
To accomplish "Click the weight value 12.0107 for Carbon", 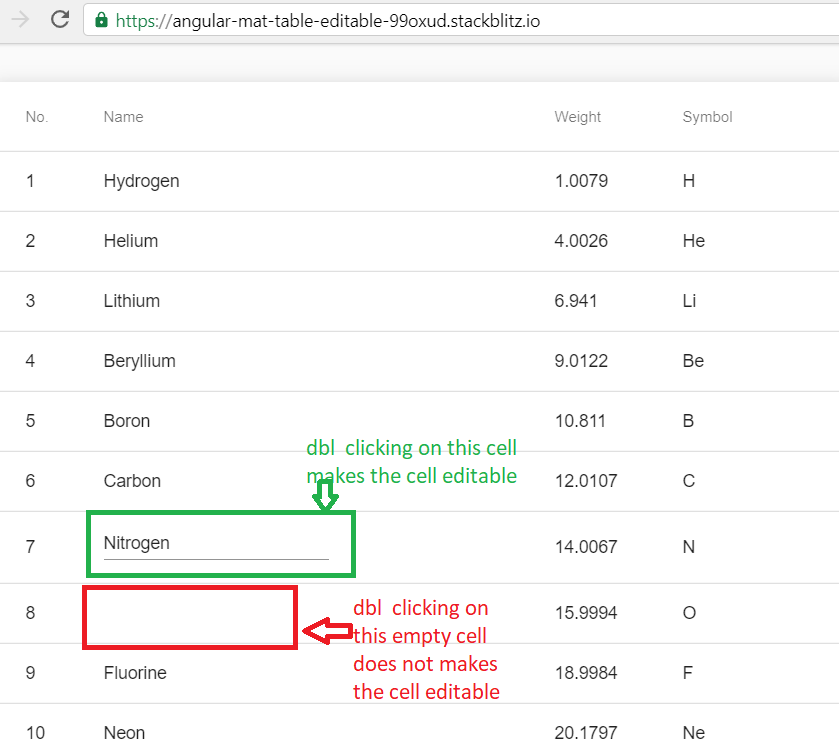I will coord(585,481).
